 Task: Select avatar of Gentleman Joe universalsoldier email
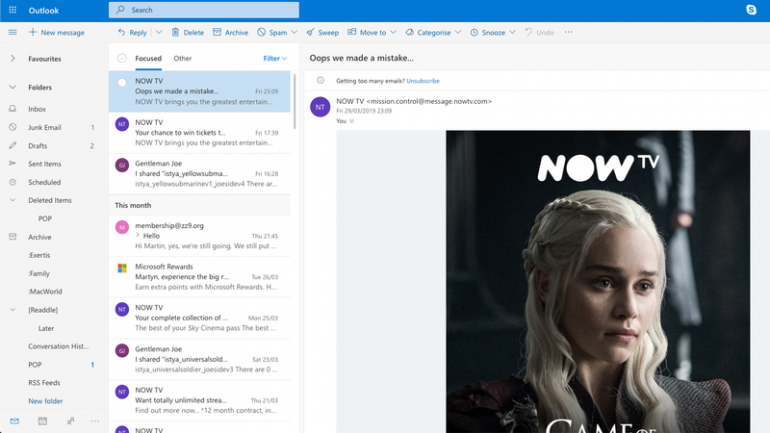(x=122, y=351)
